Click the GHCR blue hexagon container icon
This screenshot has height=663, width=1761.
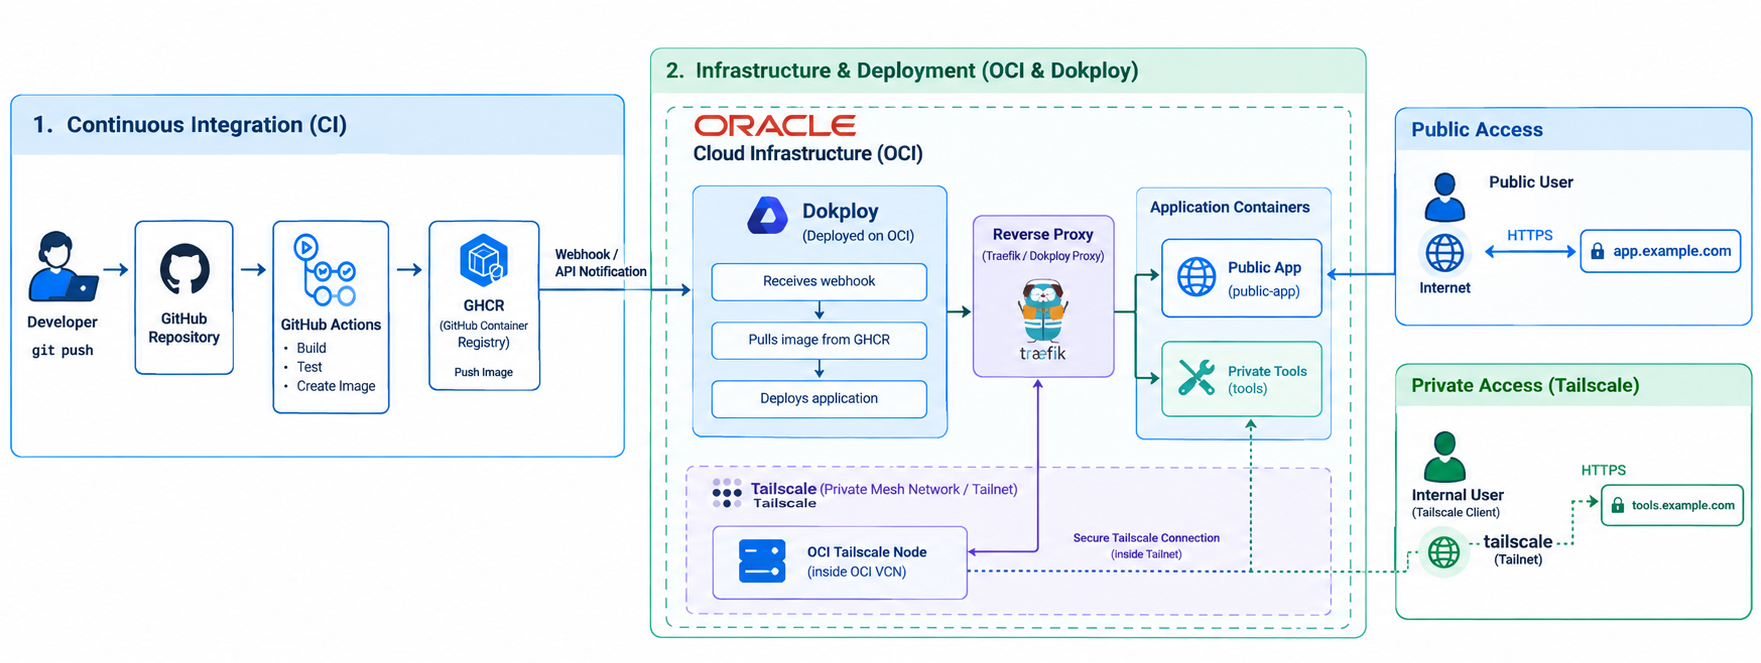point(484,260)
